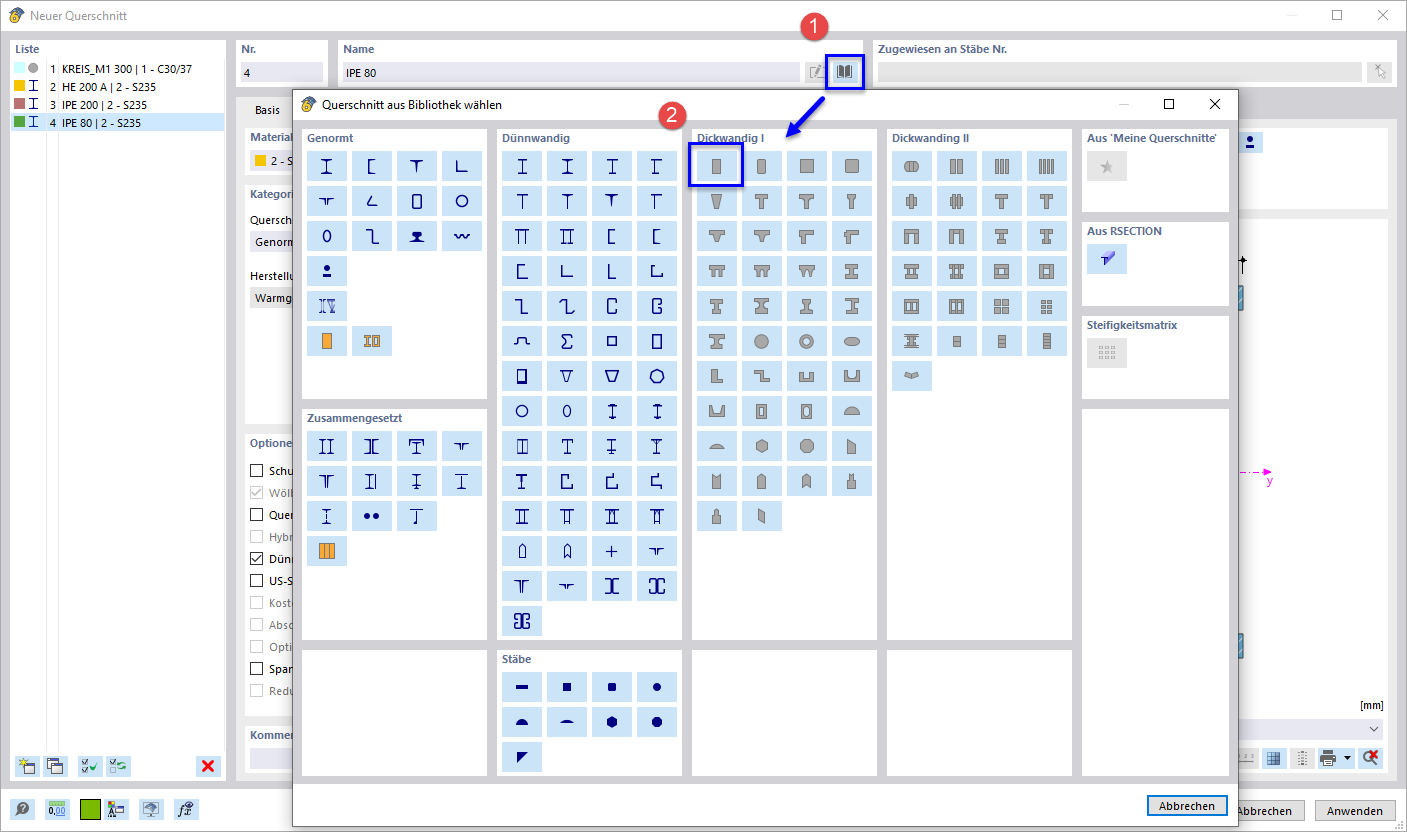The image size is (1407, 832).
Task: Click the Name field containing IPE 80
Action: [571, 72]
